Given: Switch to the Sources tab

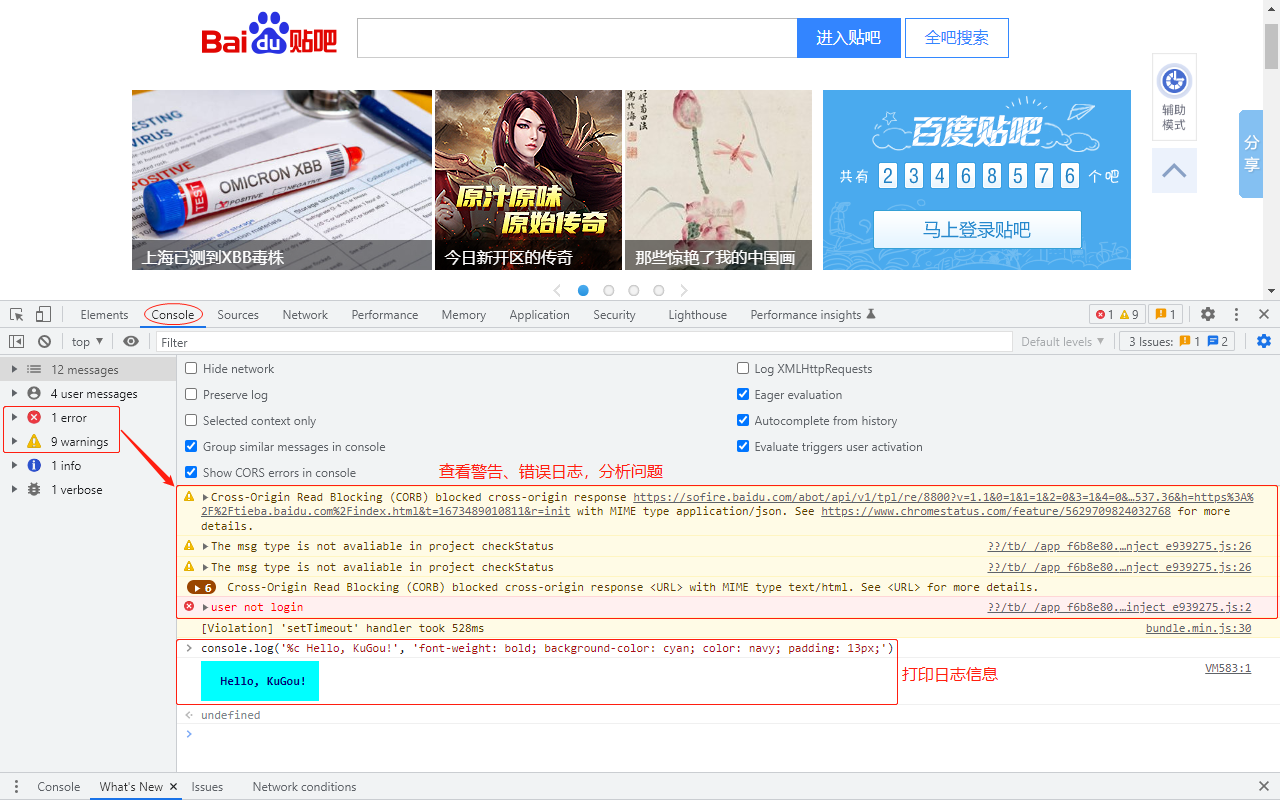Looking at the screenshot, I should click(238, 314).
